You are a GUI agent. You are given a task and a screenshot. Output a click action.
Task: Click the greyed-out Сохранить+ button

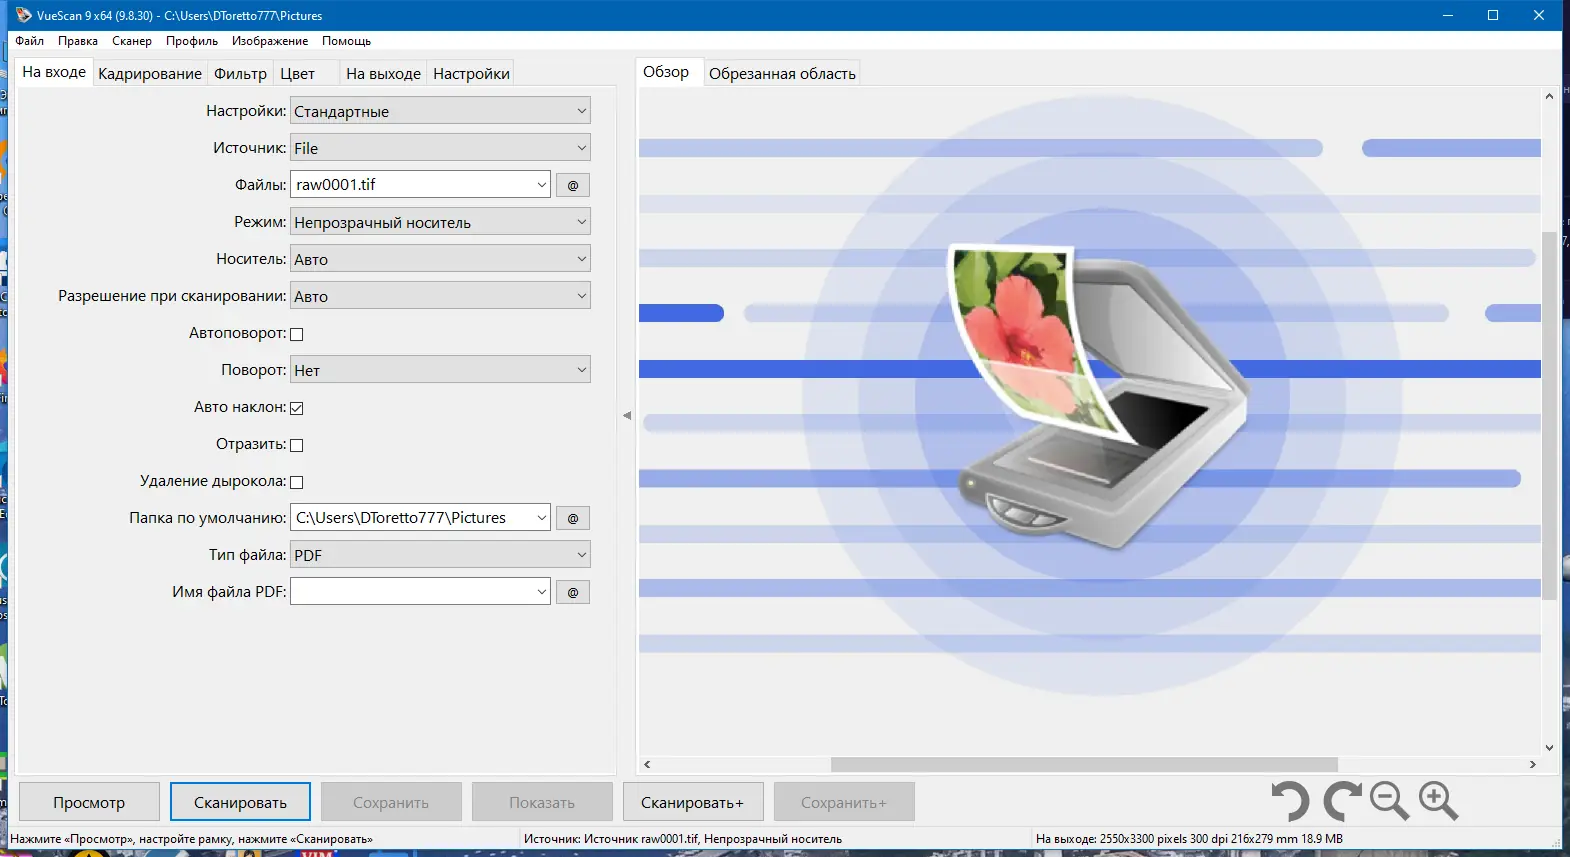(844, 802)
